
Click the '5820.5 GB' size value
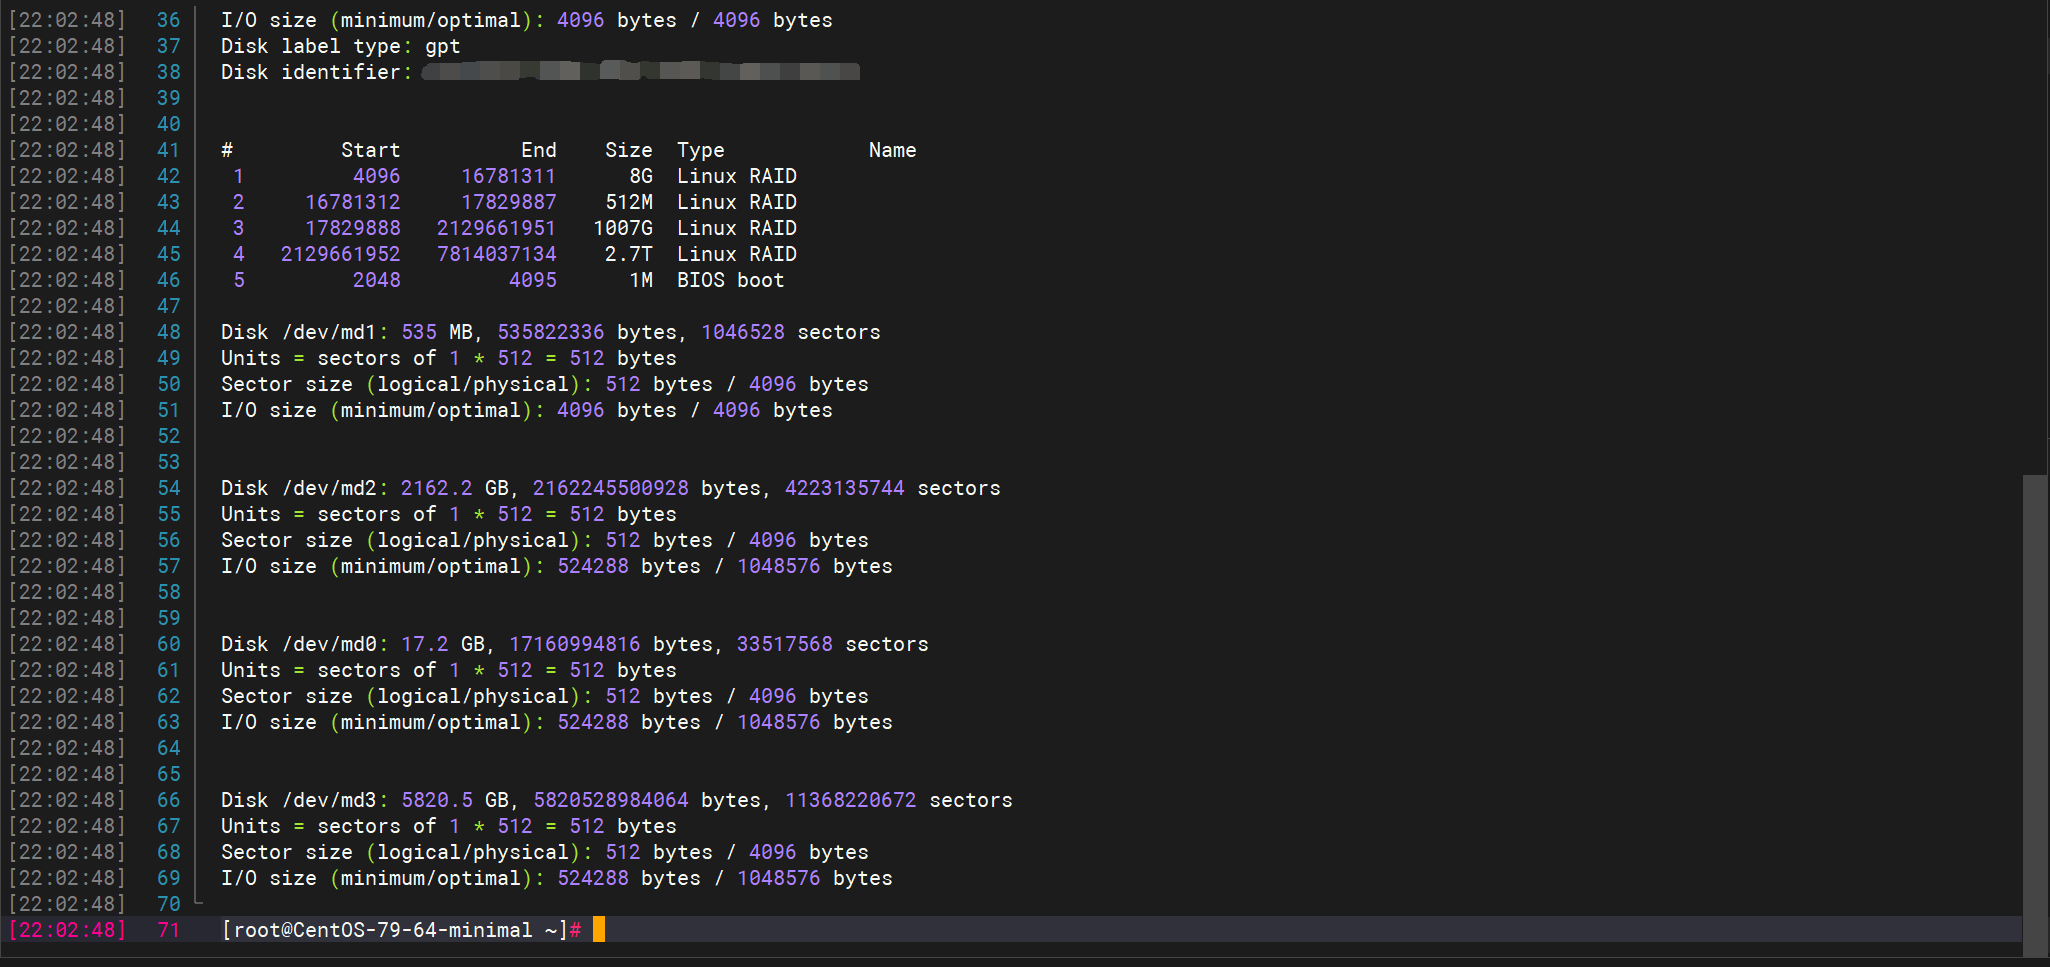pyautogui.click(x=455, y=800)
